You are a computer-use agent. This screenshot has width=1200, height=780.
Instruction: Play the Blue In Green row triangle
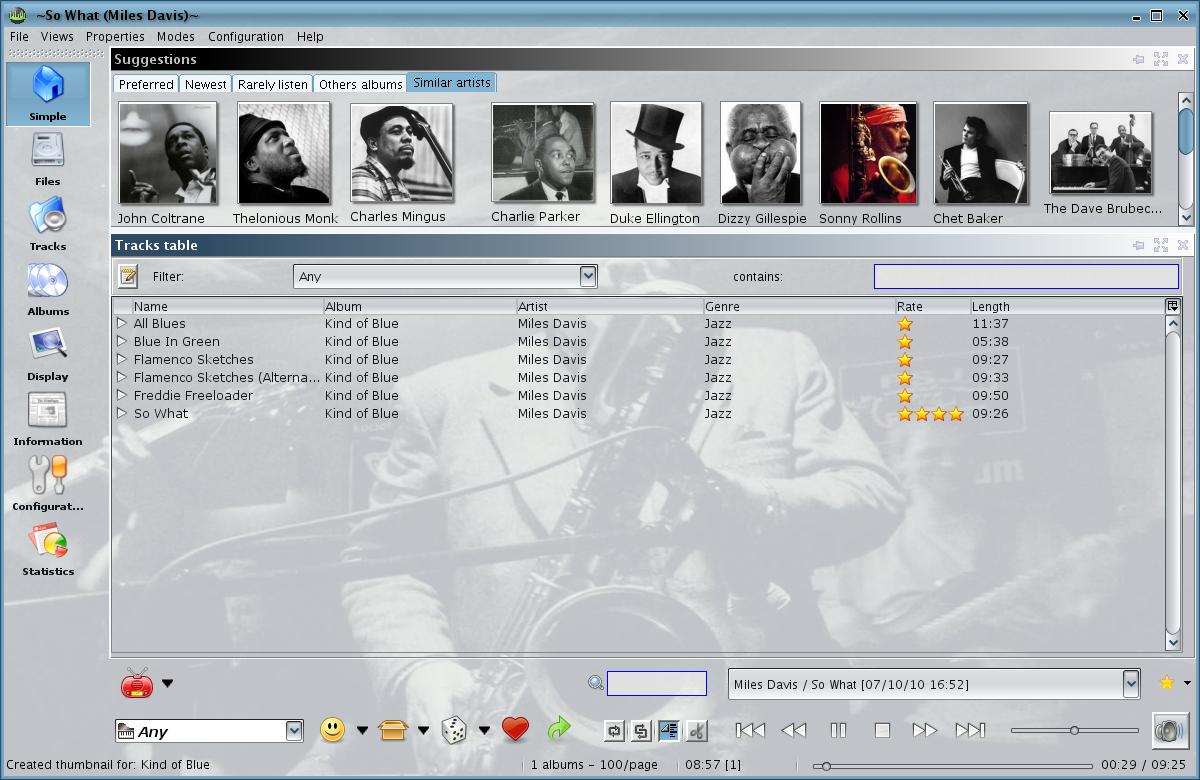(122, 341)
